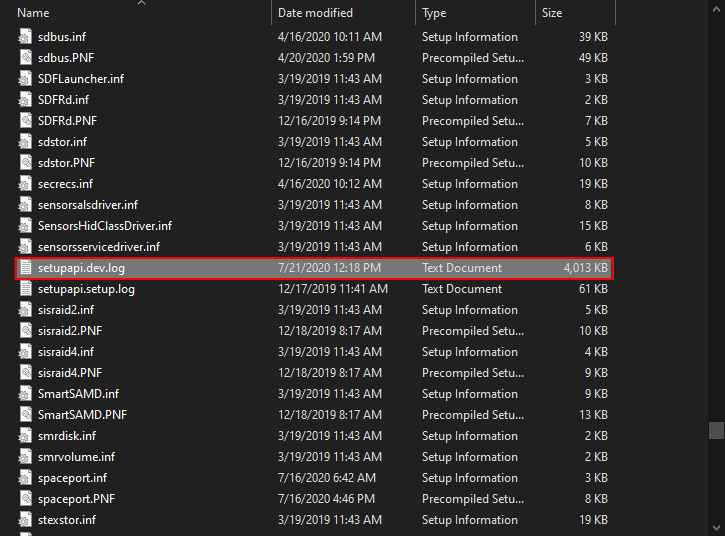The width and height of the screenshot is (725, 536).
Task: Sort files by the Type column header
Action: [x=434, y=13]
